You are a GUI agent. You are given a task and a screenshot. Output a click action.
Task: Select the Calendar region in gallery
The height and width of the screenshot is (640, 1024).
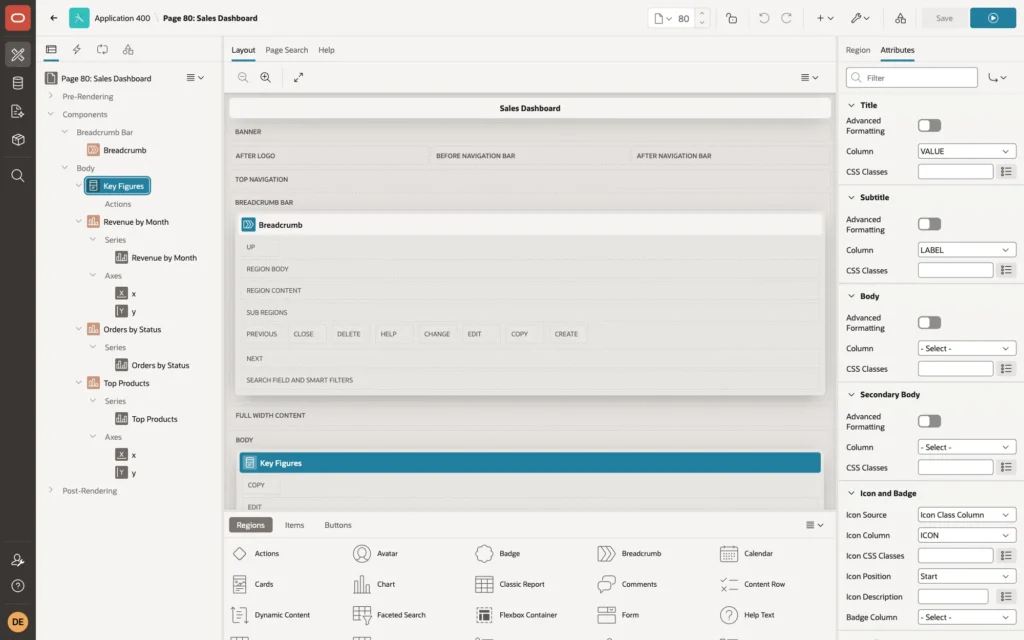746,554
